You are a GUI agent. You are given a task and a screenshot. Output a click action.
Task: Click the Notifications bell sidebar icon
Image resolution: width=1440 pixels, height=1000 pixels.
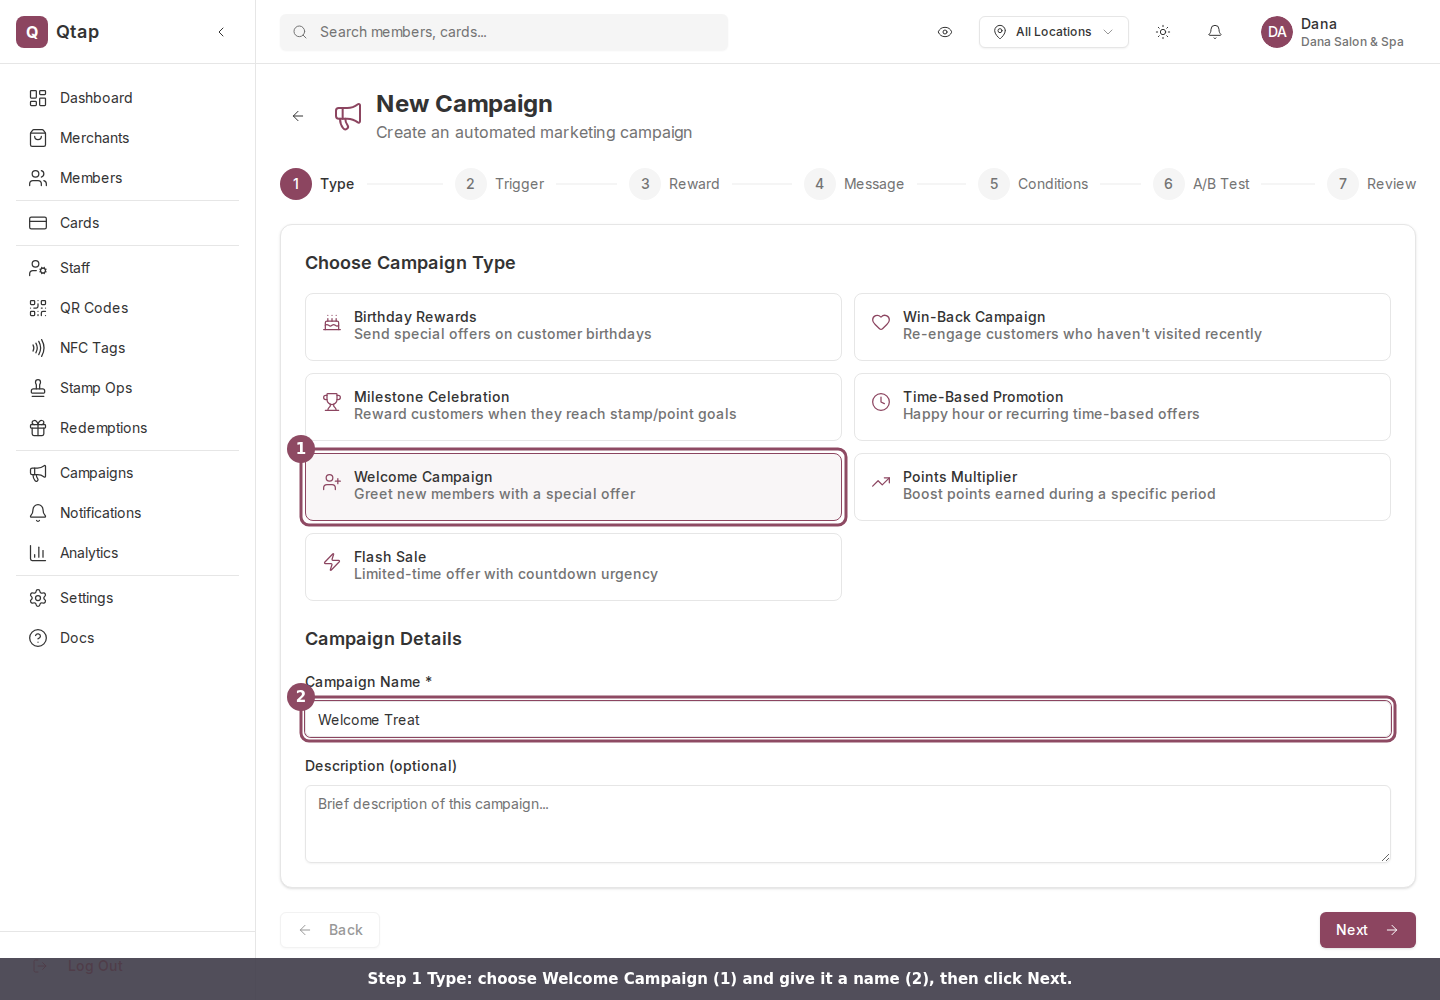pos(38,513)
